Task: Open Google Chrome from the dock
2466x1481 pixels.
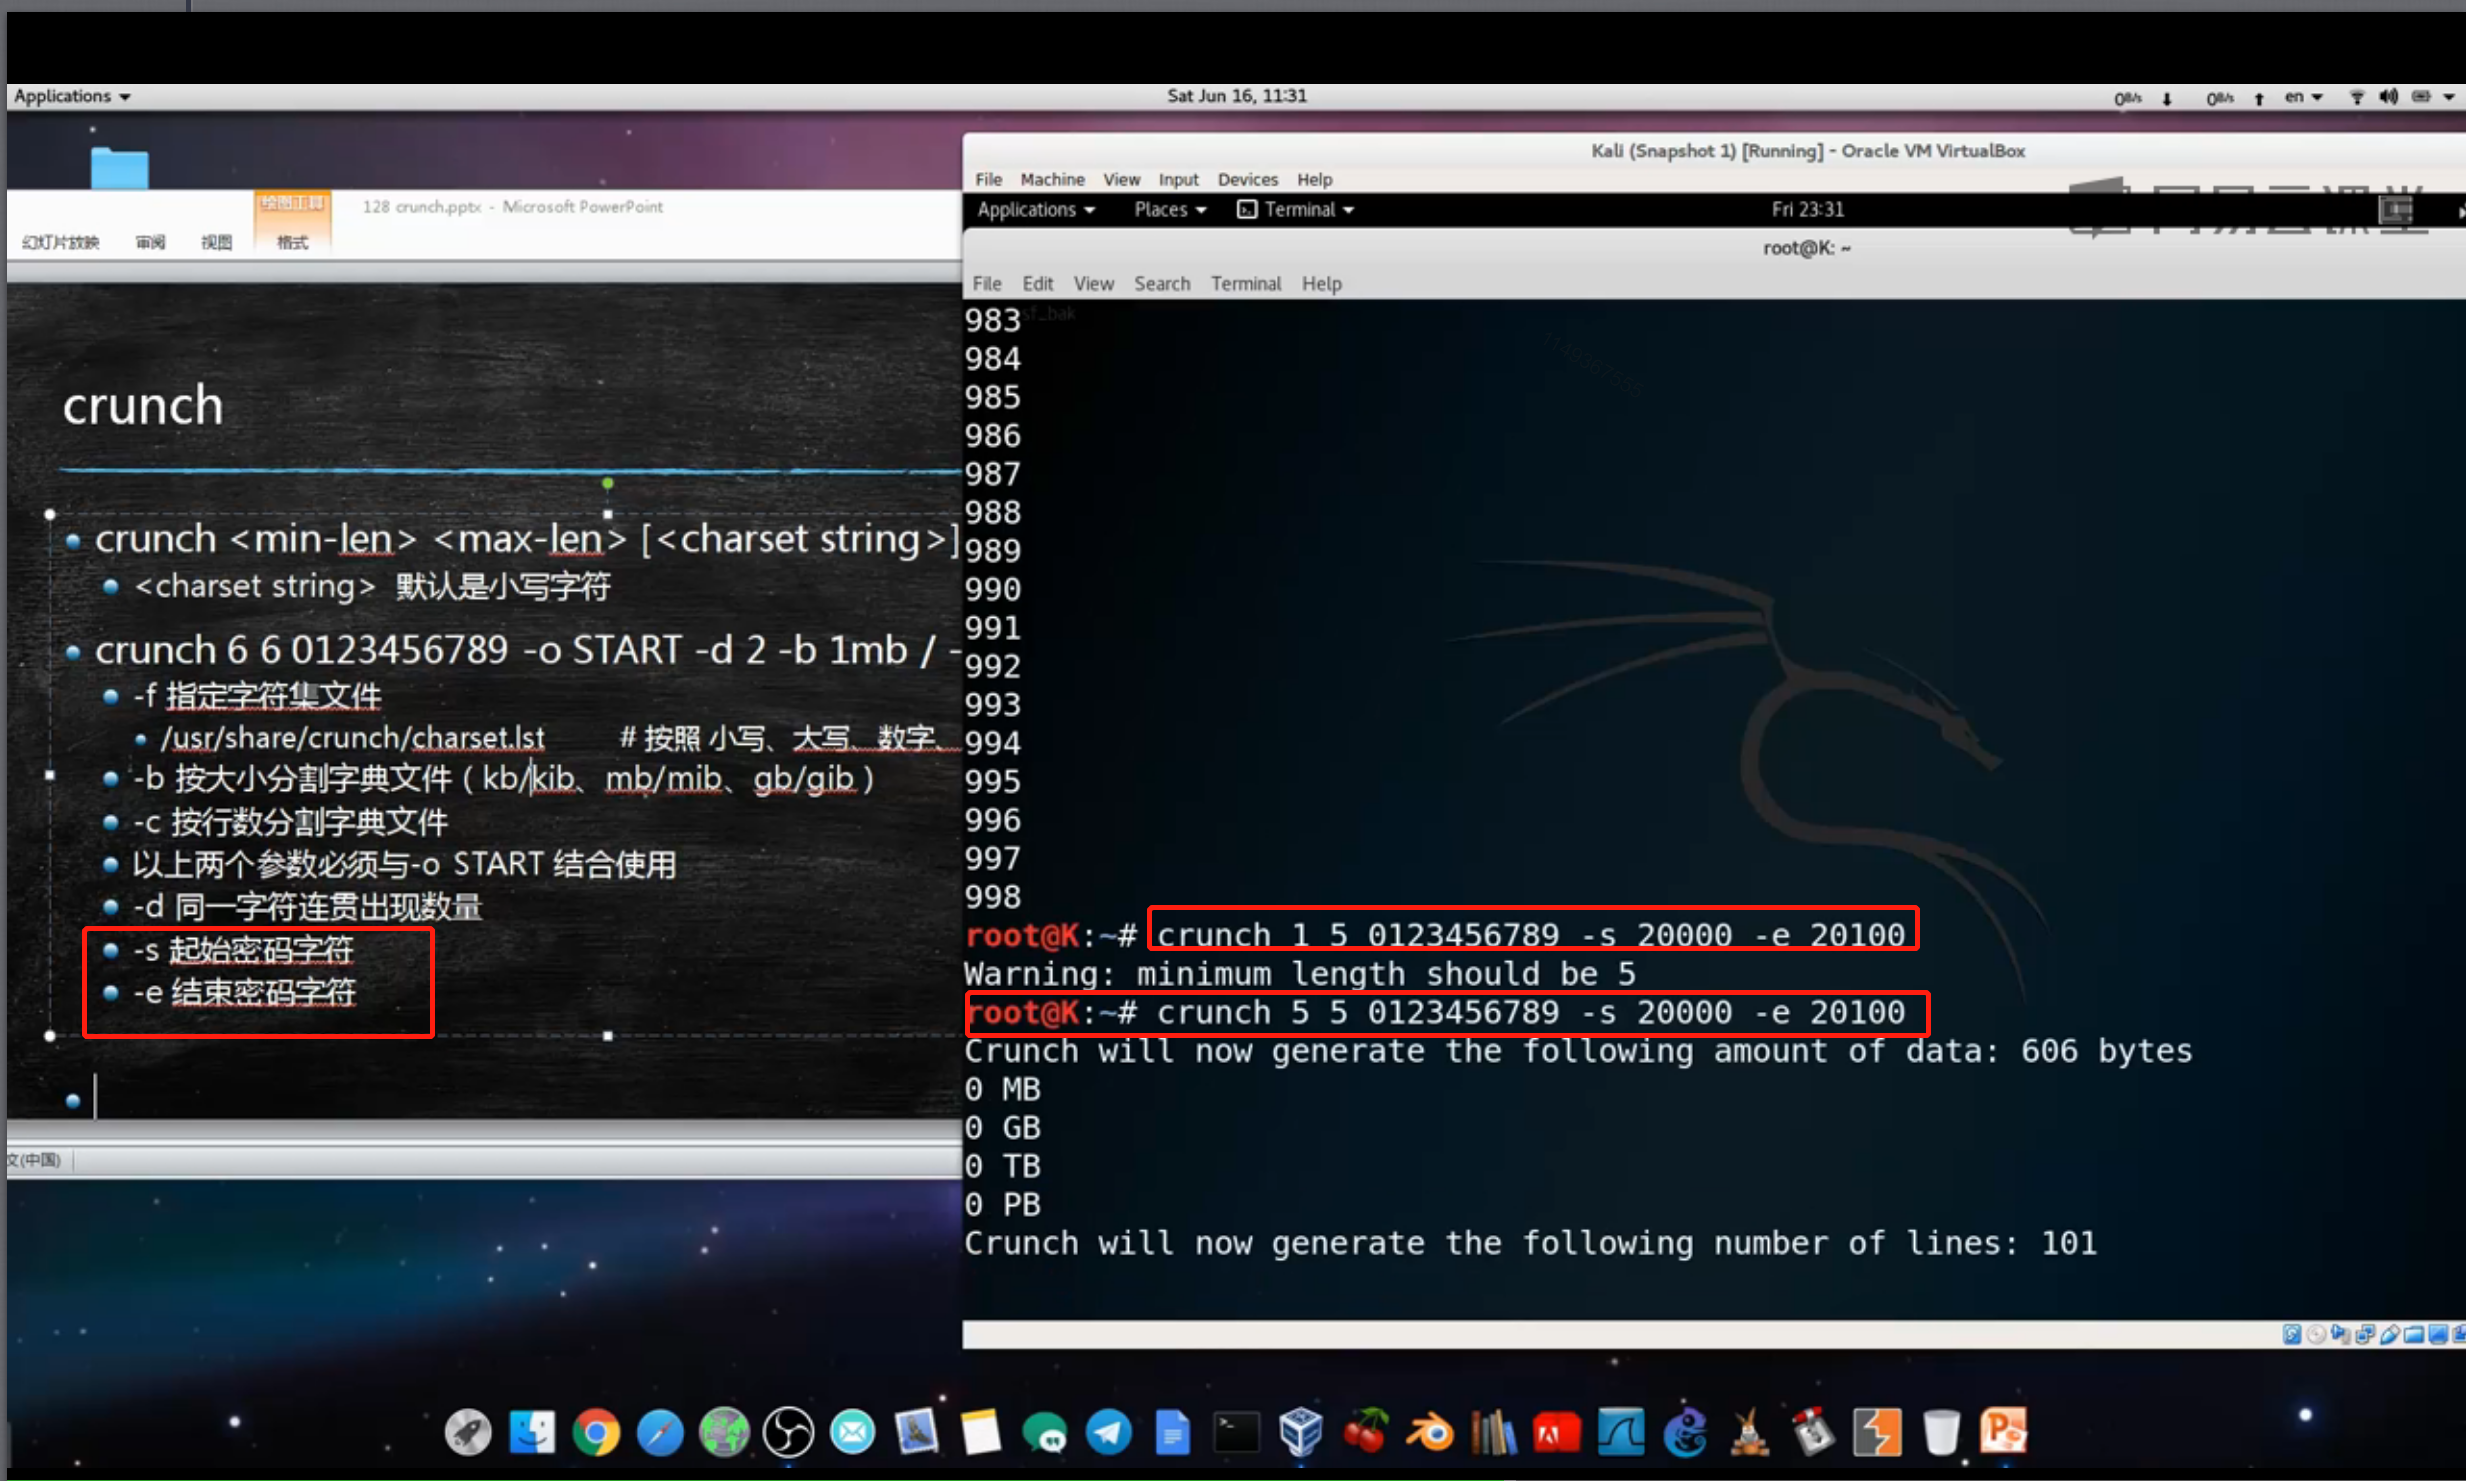Action: click(596, 1433)
